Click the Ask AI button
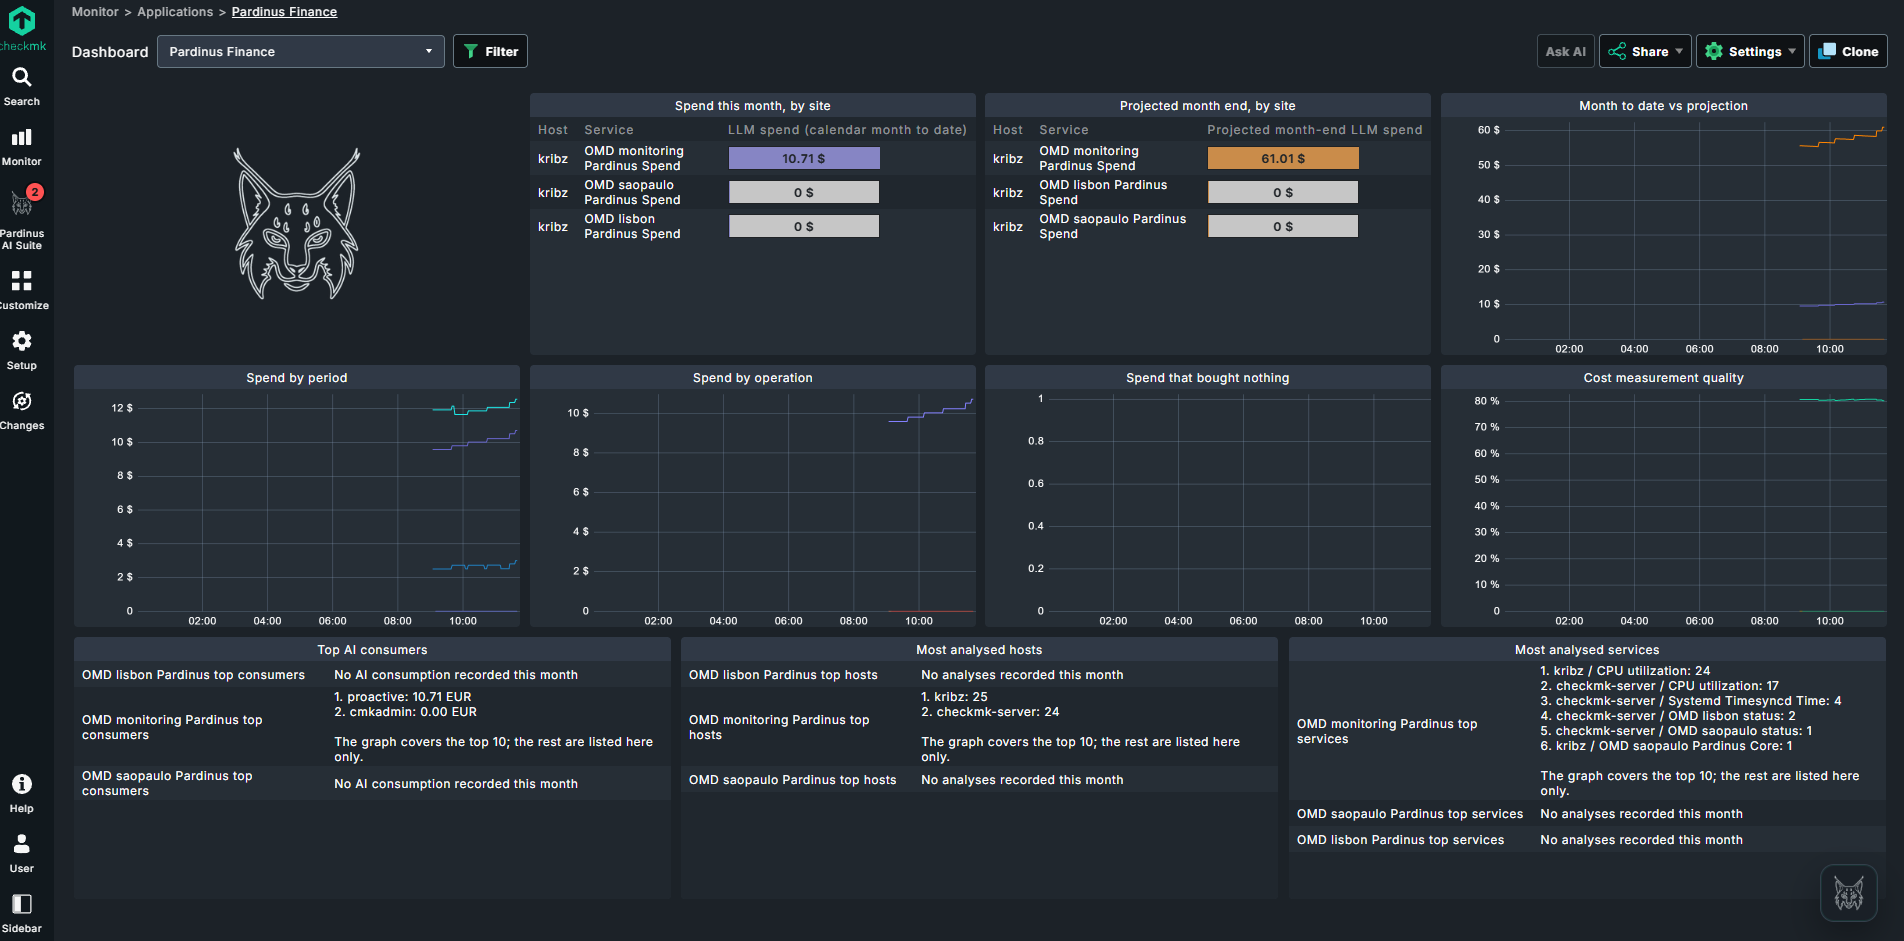 pos(1565,52)
